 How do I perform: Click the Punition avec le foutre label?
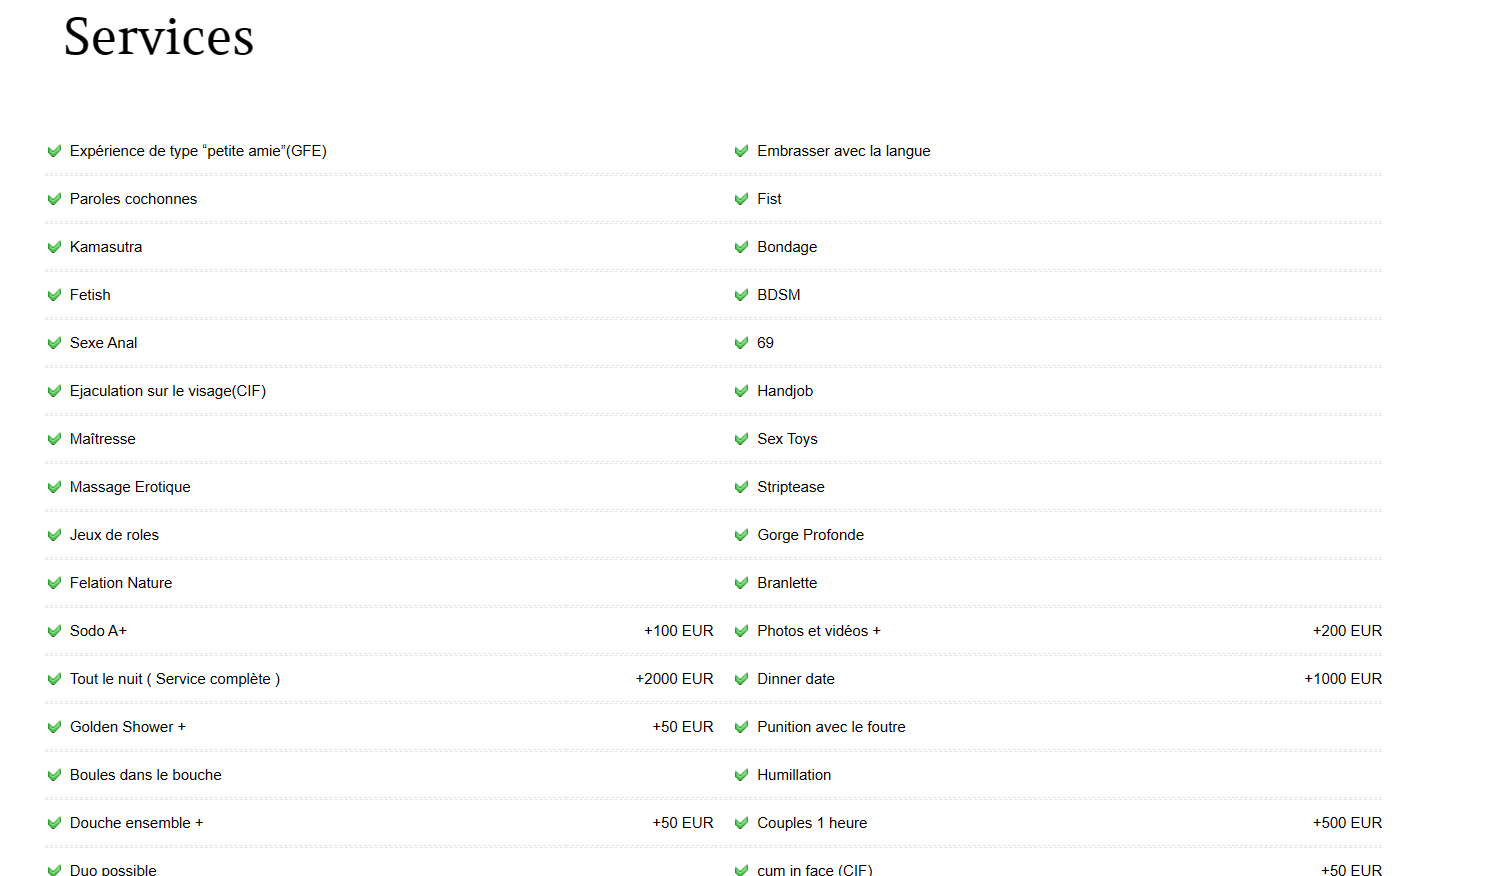[x=831, y=727]
